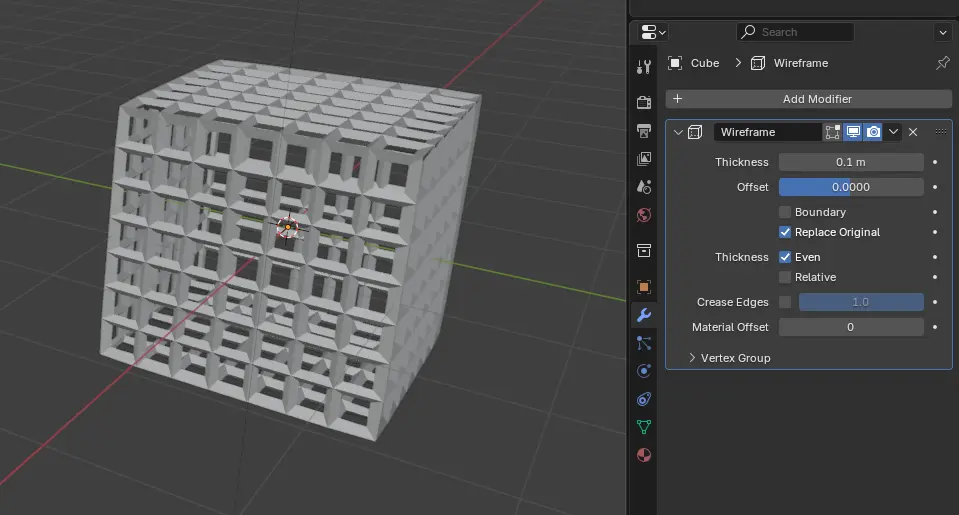
Task: Open the Render properties tab
Action: point(643,102)
